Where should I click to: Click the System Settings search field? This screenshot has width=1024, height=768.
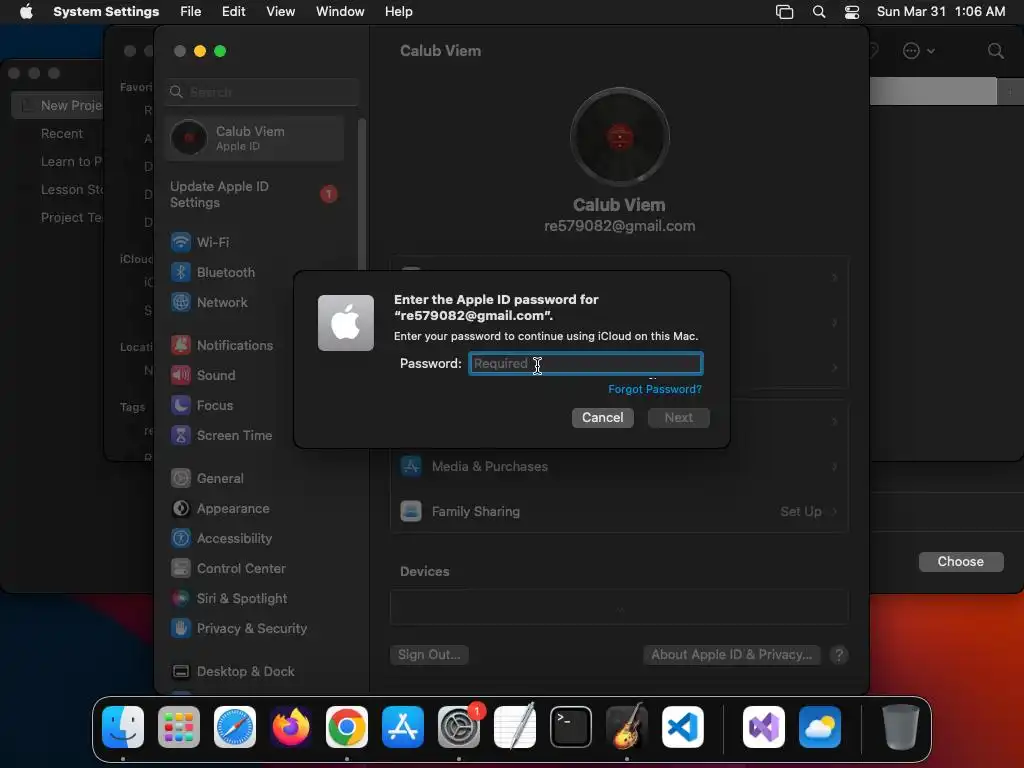coord(261,92)
